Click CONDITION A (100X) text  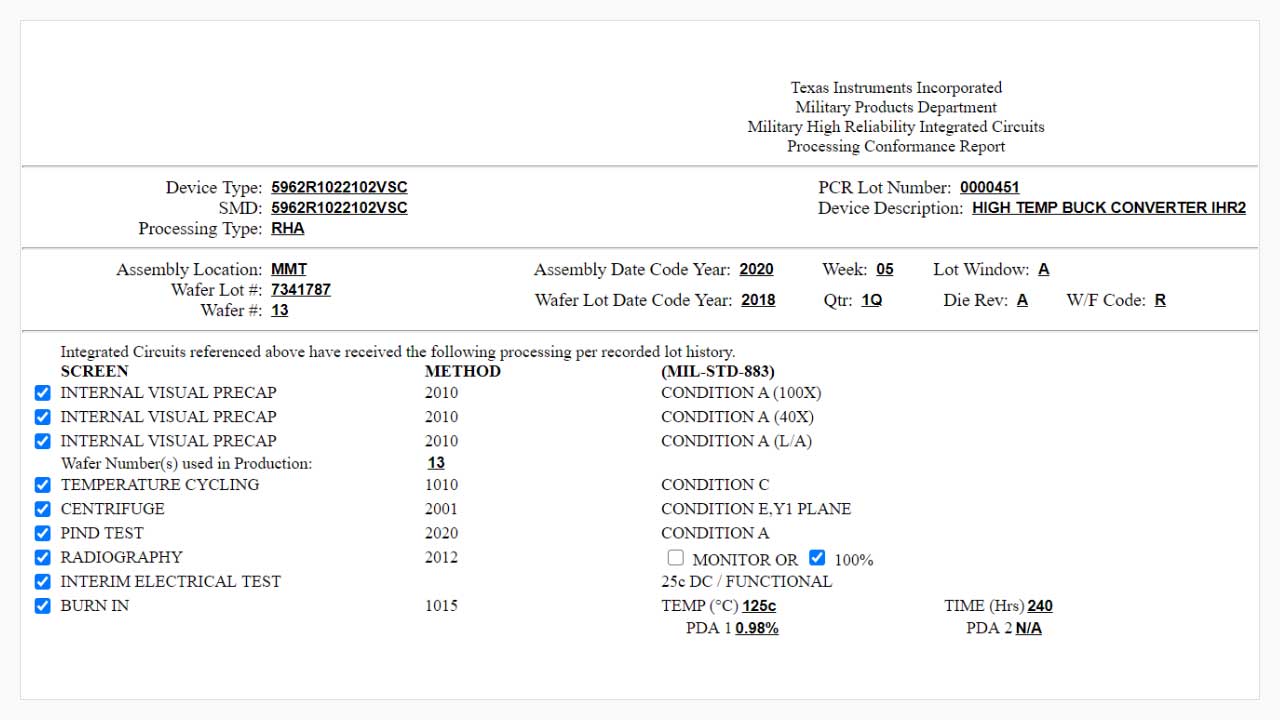tap(741, 393)
